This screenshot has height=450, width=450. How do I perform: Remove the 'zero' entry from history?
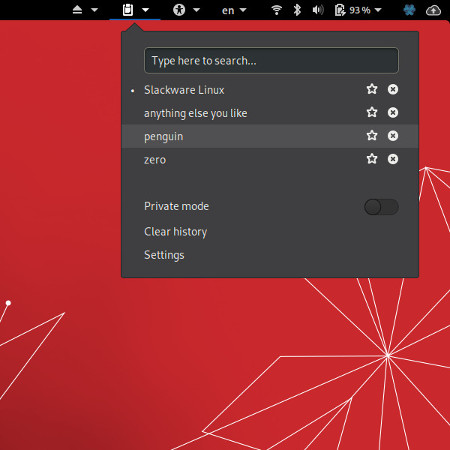pyautogui.click(x=393, y=159)
